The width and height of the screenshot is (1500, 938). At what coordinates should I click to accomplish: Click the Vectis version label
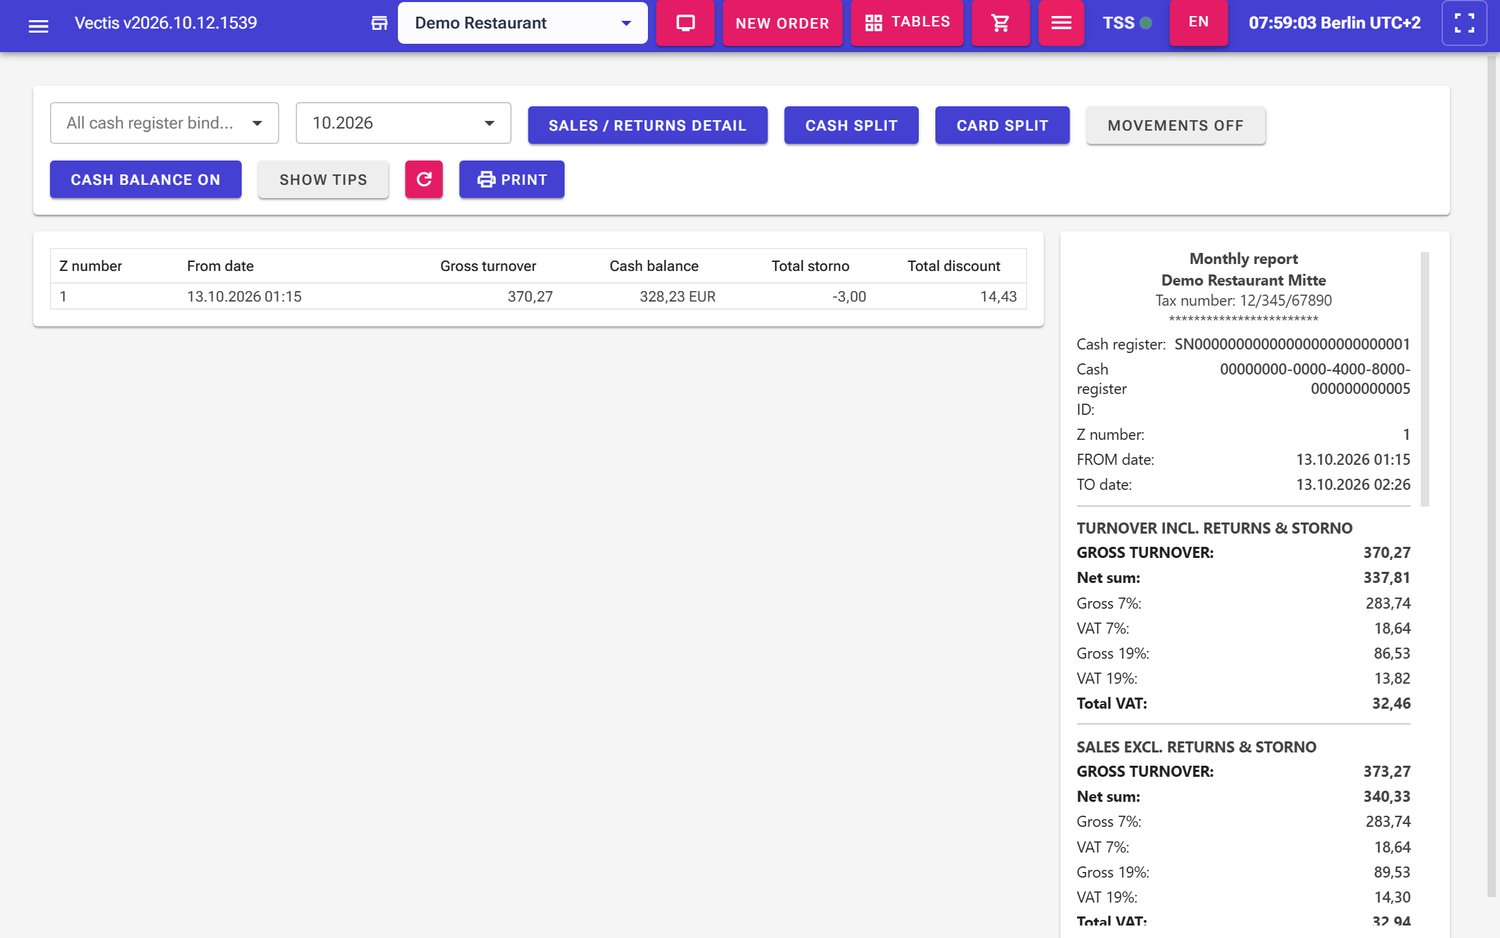click(166, 23)
